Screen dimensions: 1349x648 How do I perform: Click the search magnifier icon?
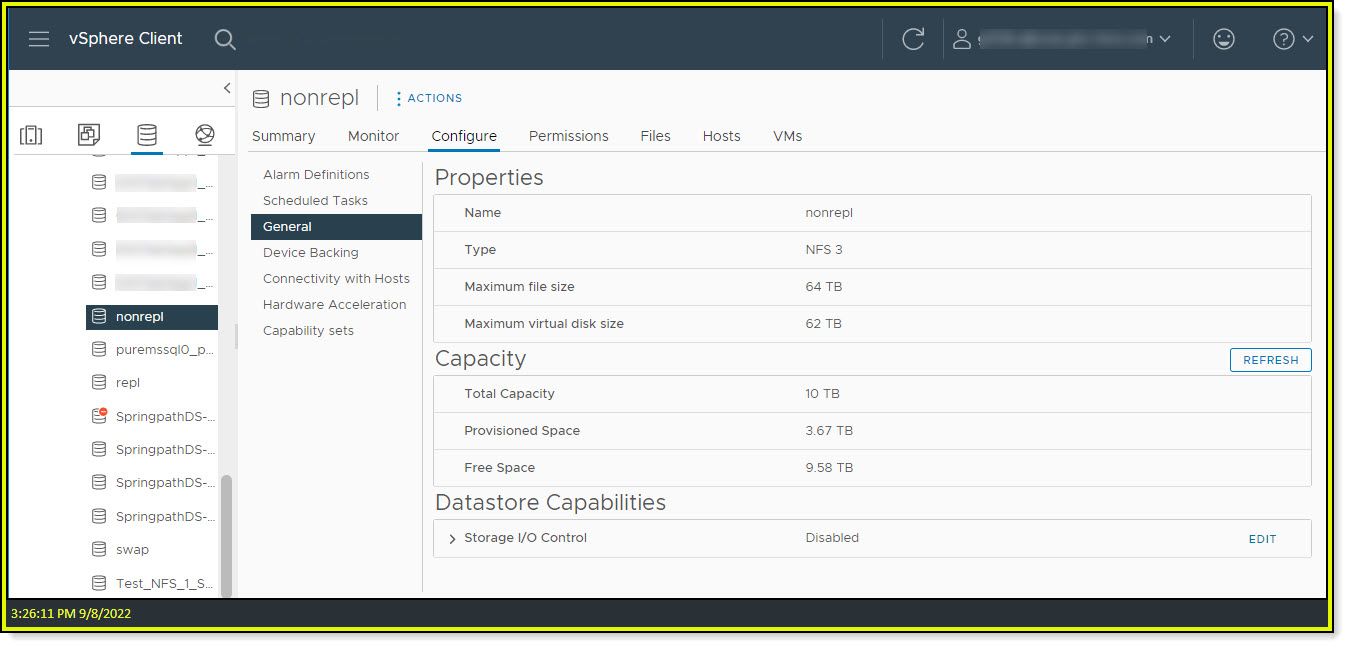point(225,39)
